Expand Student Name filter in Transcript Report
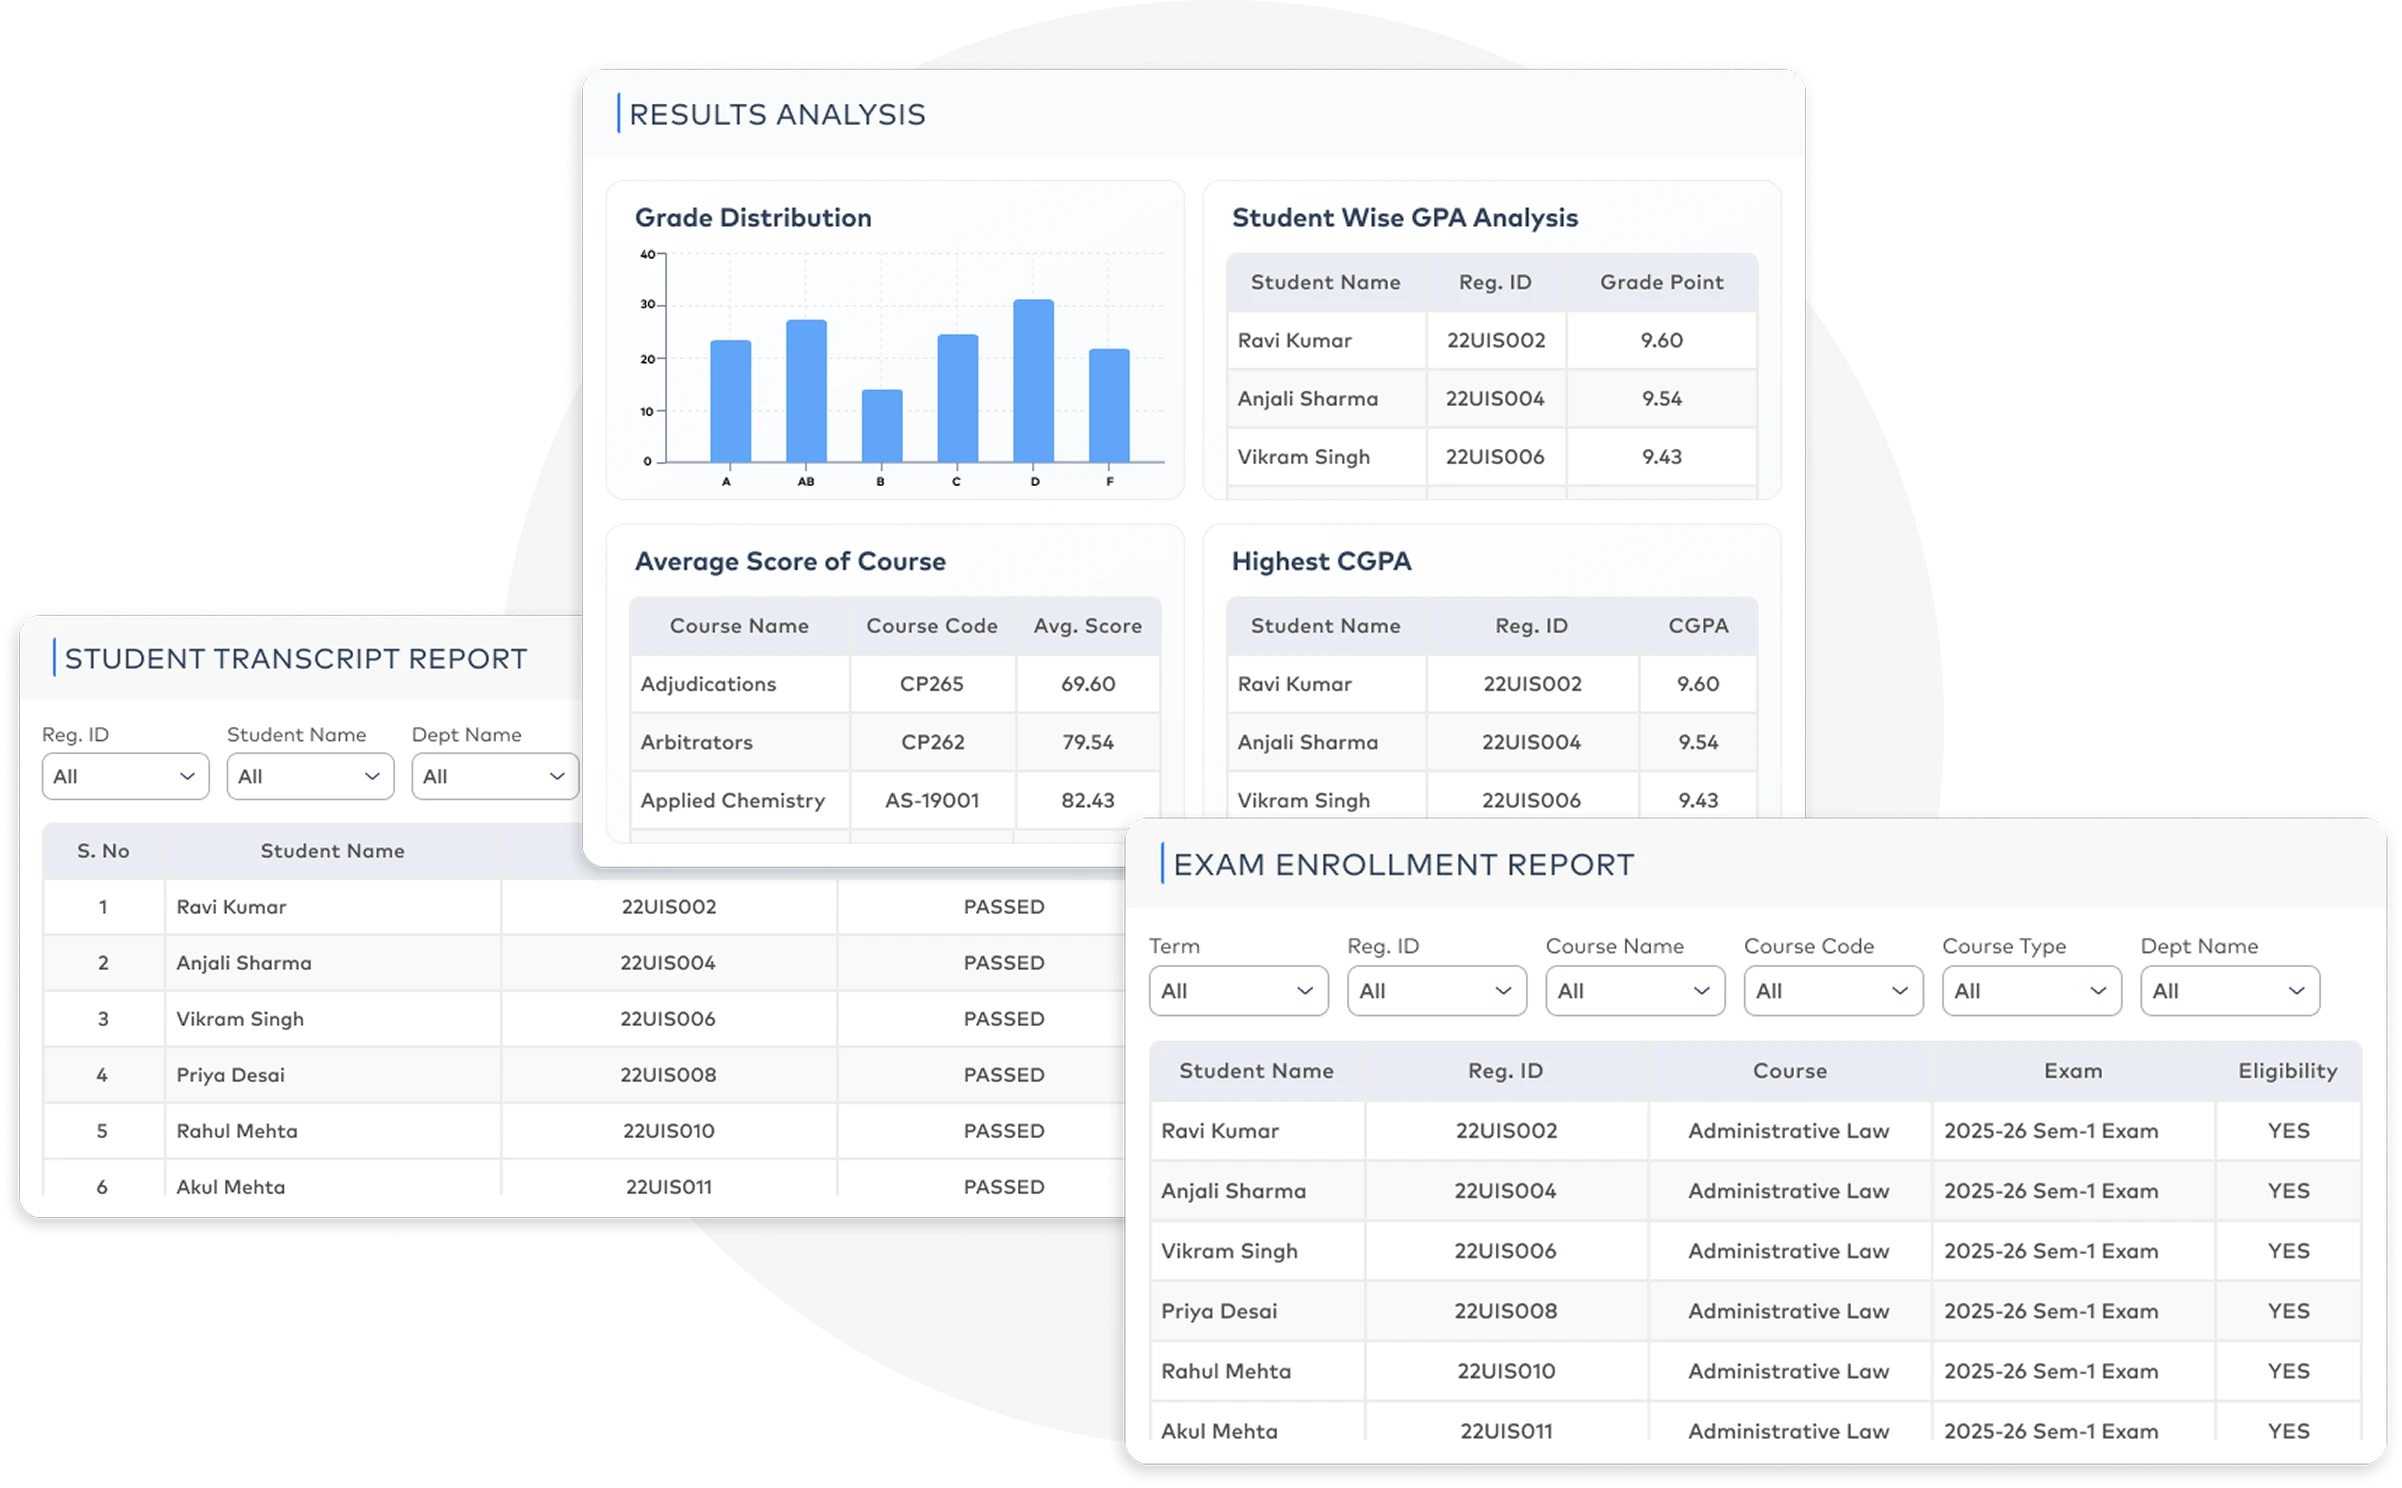The image size is (2402, 1488). click(x=310, y=776)
